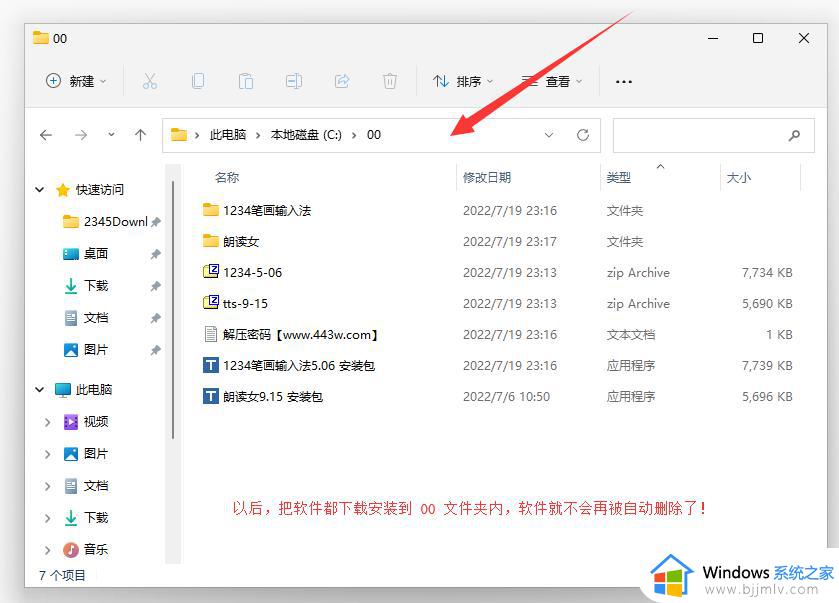Screen dimensions: 839x603
Task: Click the zip icon of 1234-5-06
Action: [x=211, y=272]
